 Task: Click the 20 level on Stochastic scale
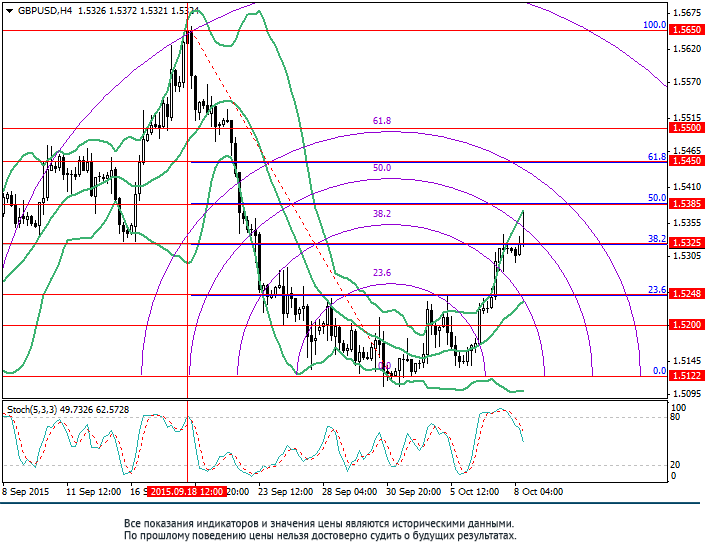675,465
